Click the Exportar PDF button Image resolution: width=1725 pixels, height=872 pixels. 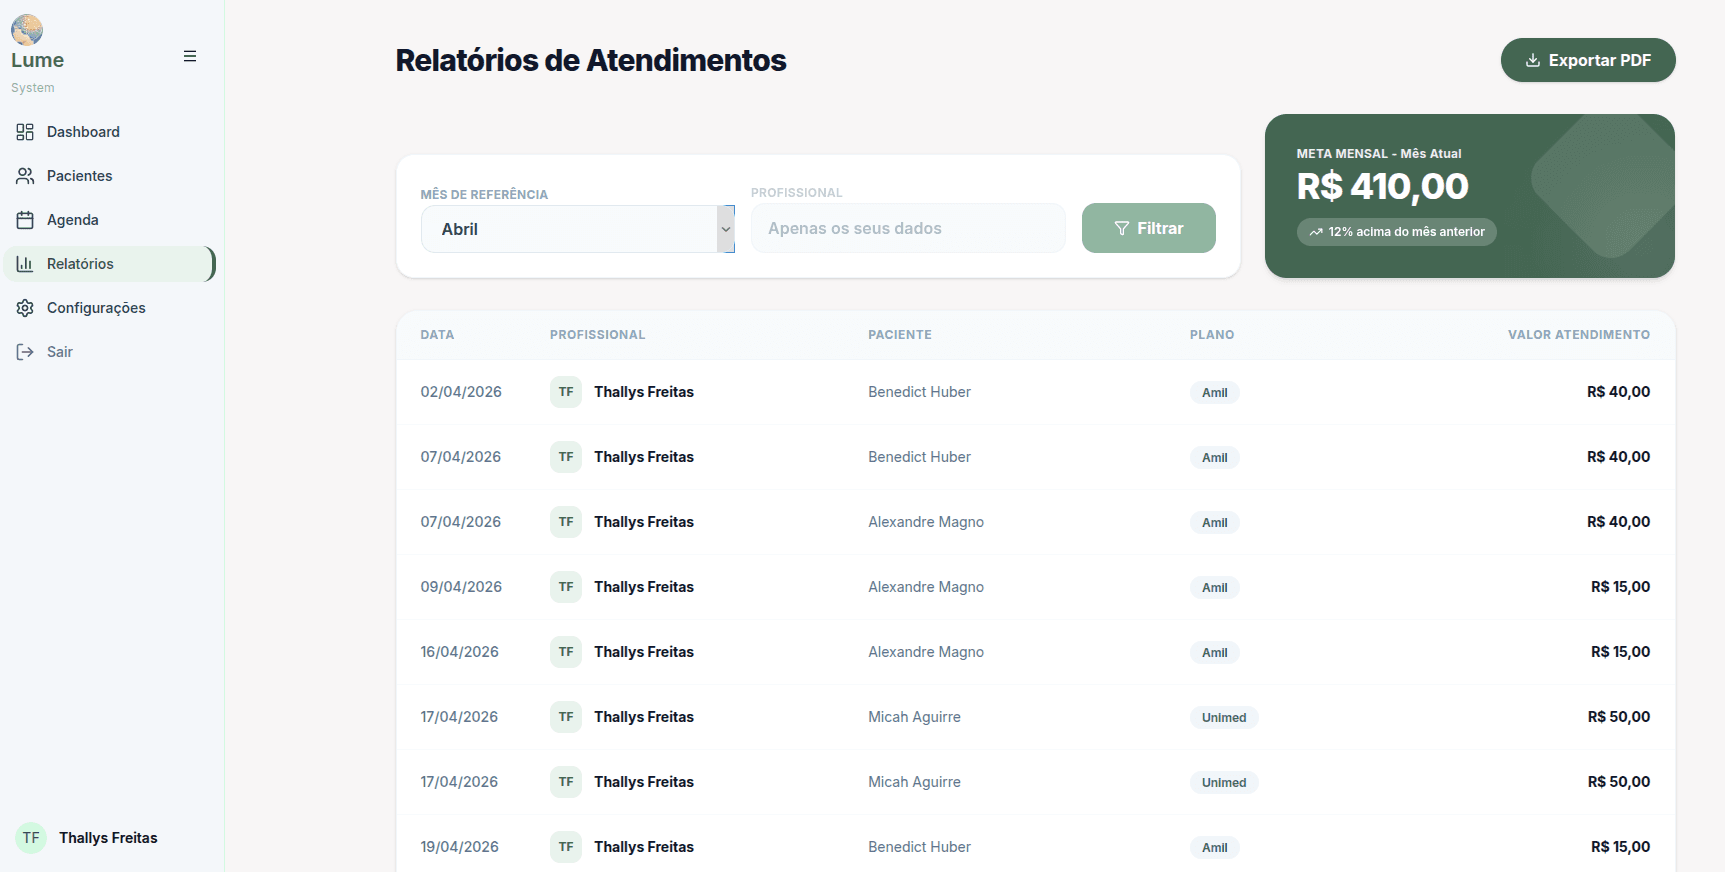tap(1588, 60)
